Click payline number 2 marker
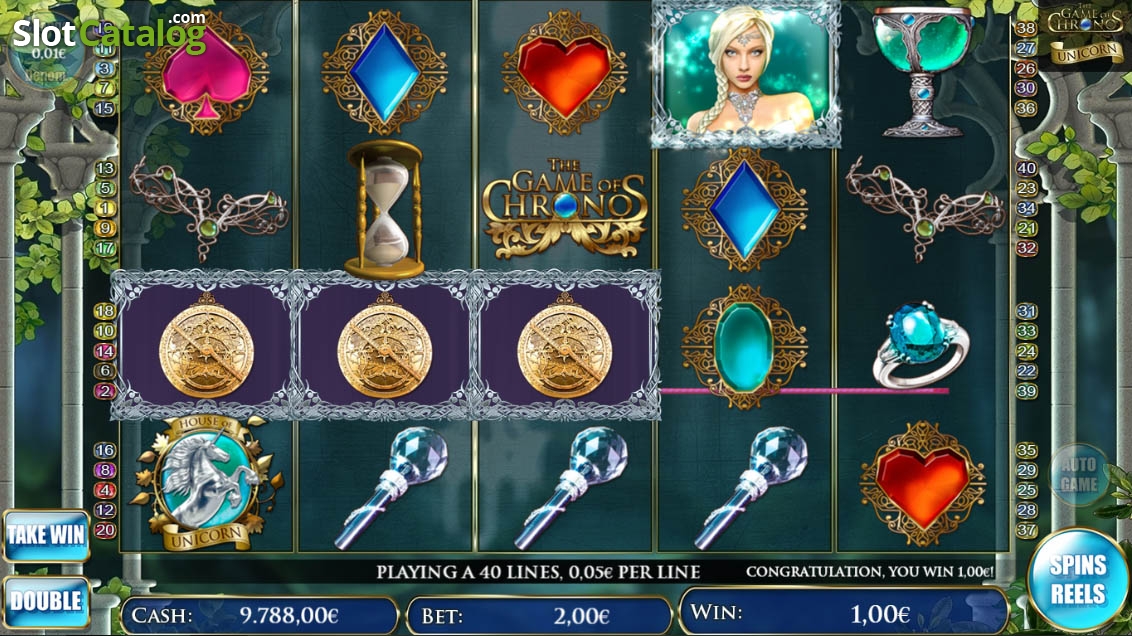This screenshot has height=636, width=1132. 105,391
